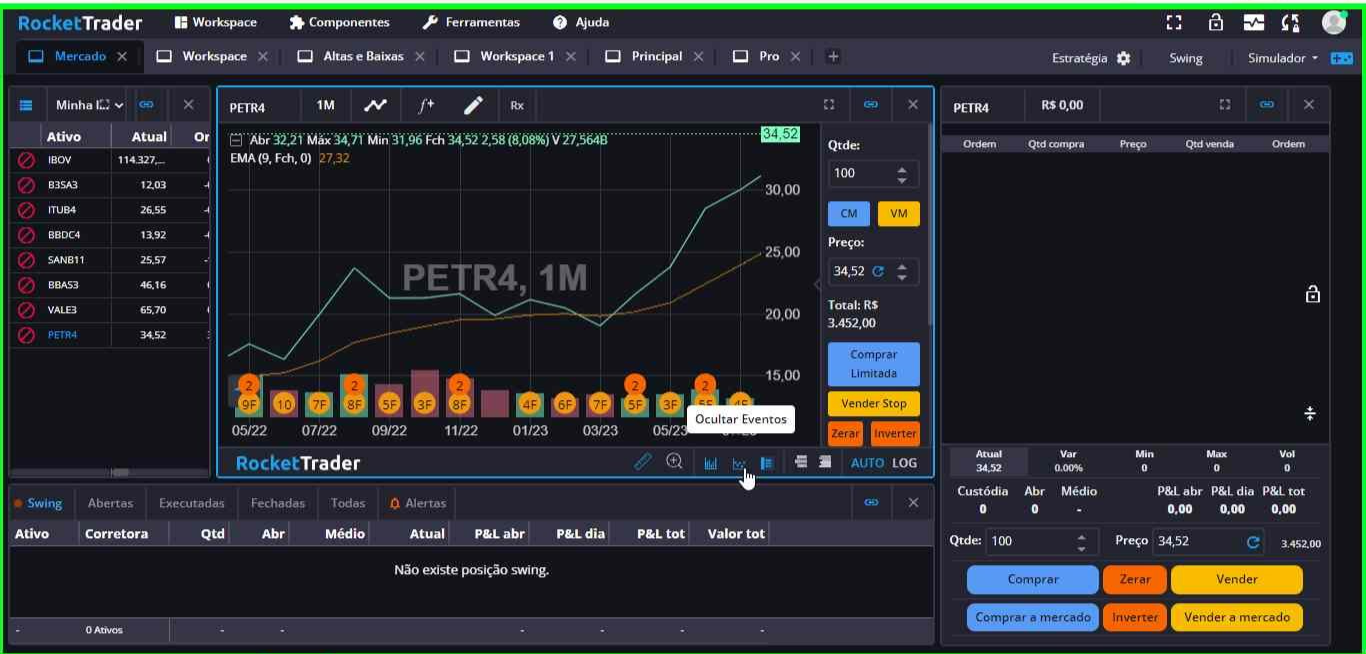Click the white stacked-lines icon beside LOG
Image resolution: width=1366 pixels, height=654 pixels.
[825, 462]
